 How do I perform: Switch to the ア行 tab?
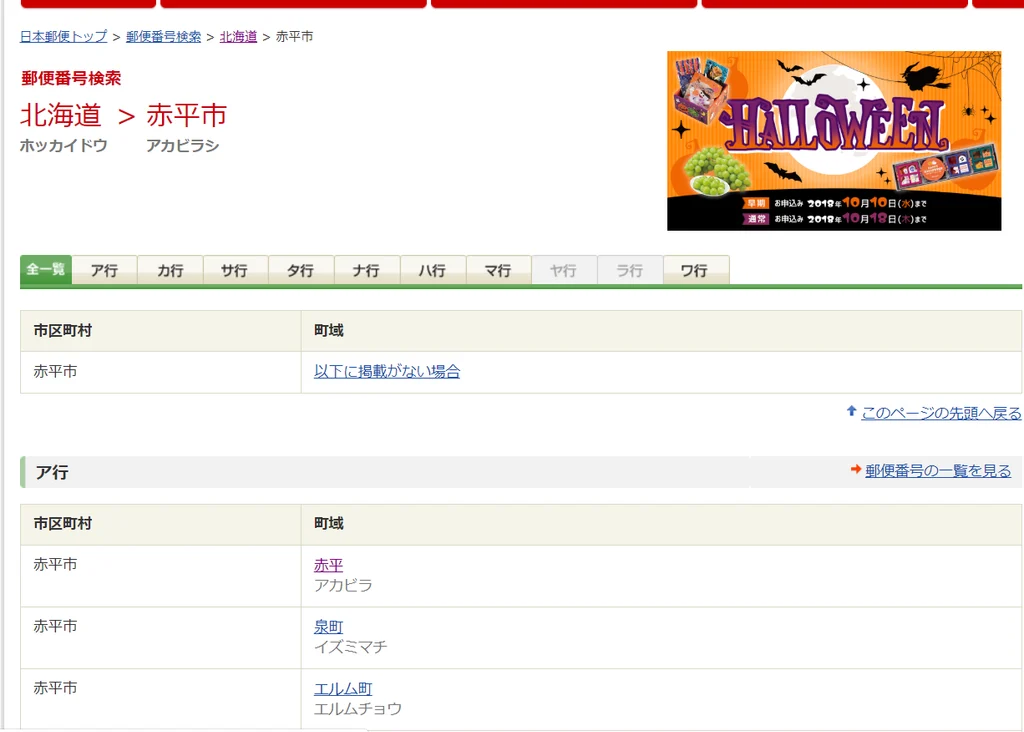point(104,270)
